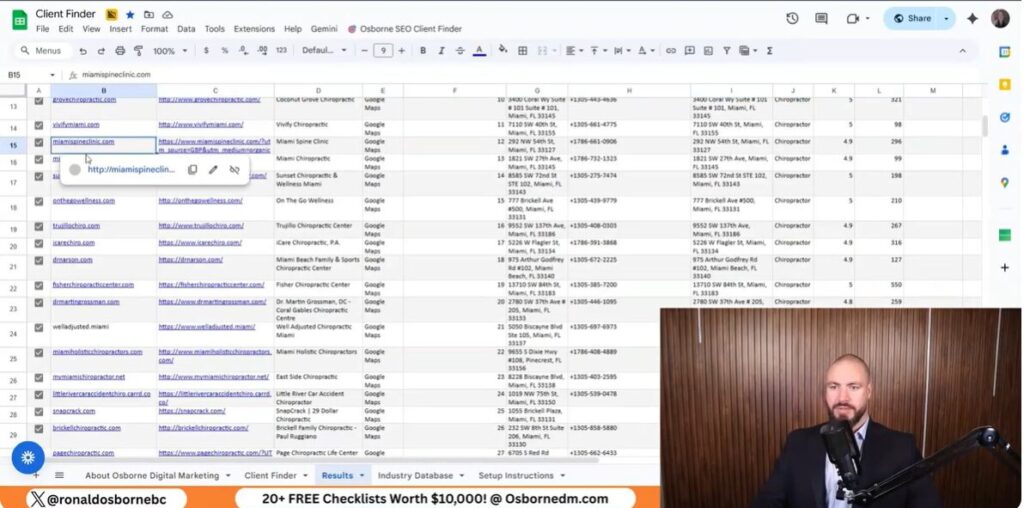This screenshot has height=508, width=1024.
Task: Open Google Tasks side panel
Action: [1005, 117]
